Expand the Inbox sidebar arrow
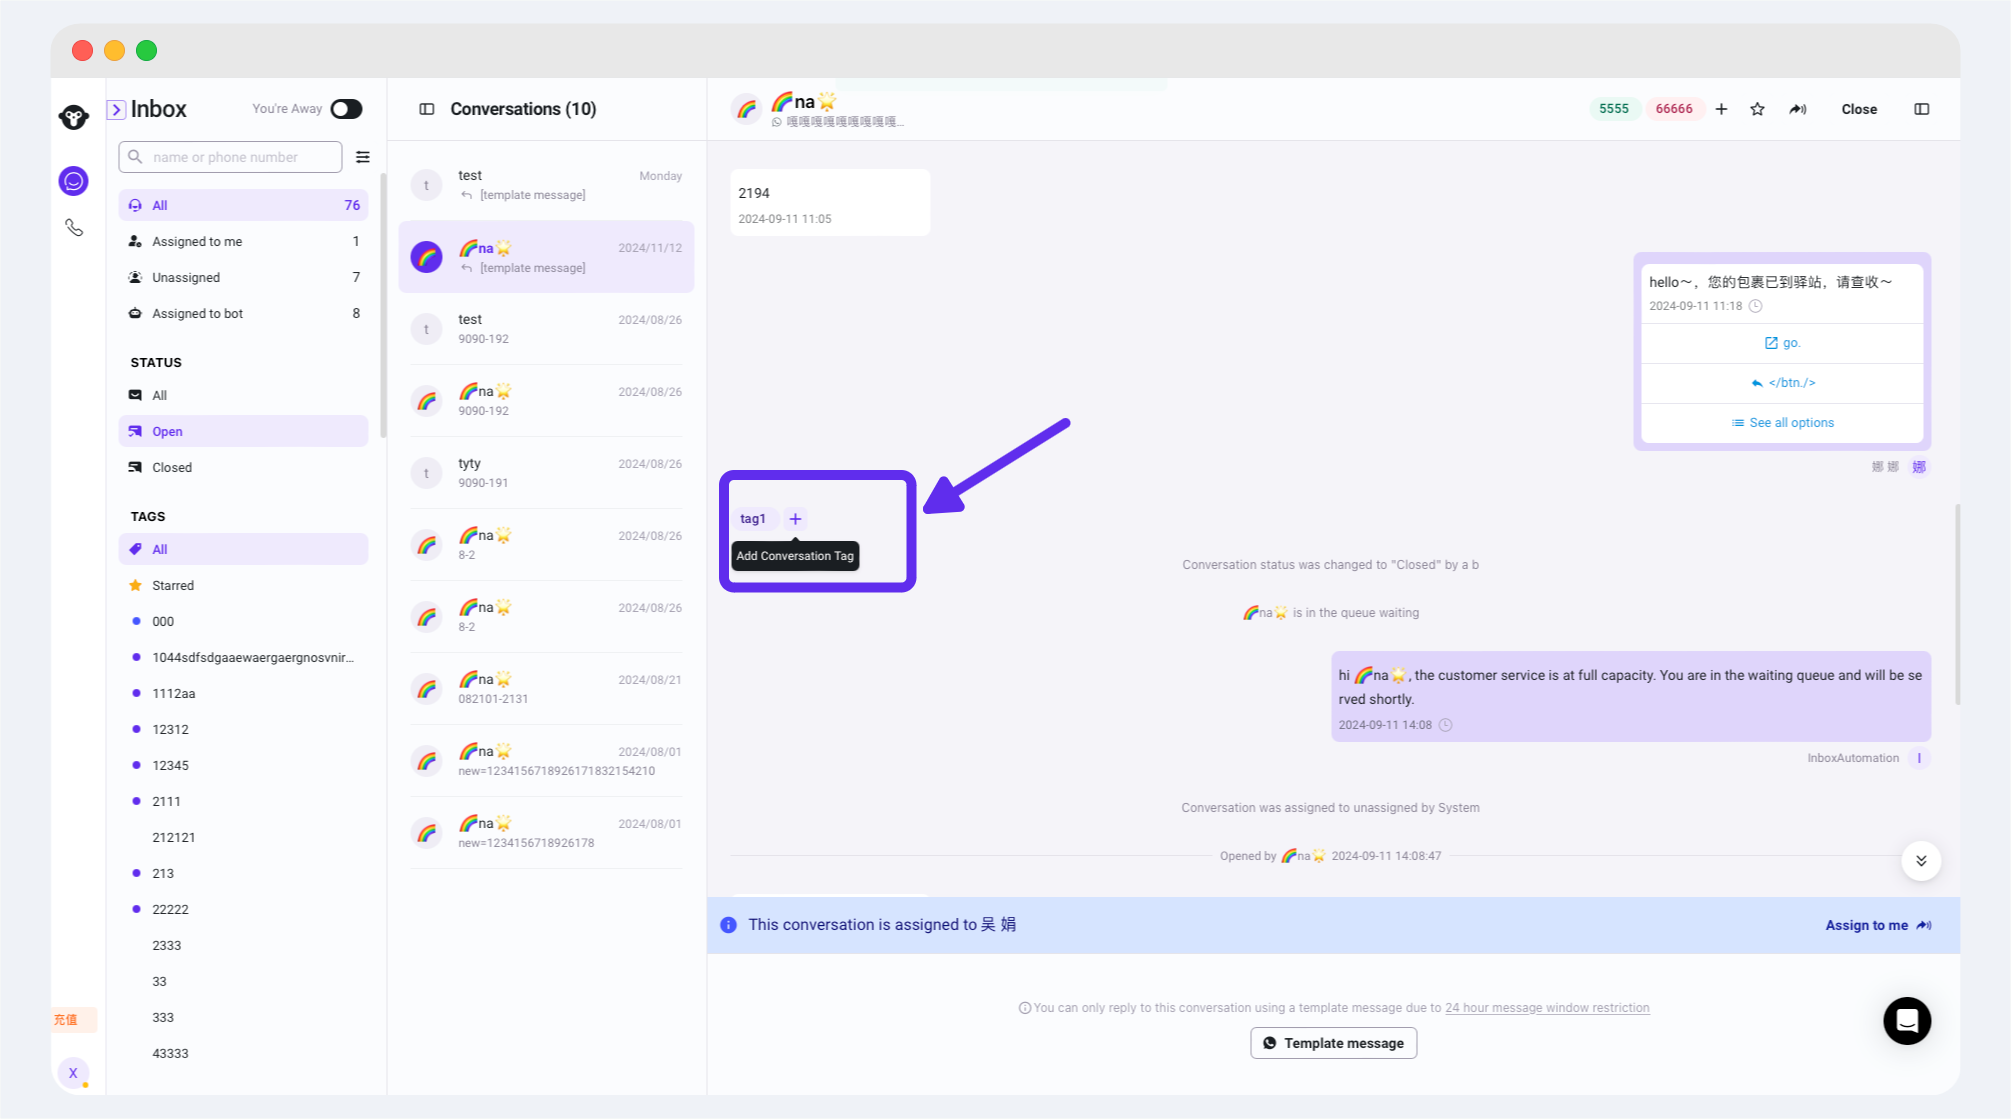The image size is (2011, 1119). [117, 109]
